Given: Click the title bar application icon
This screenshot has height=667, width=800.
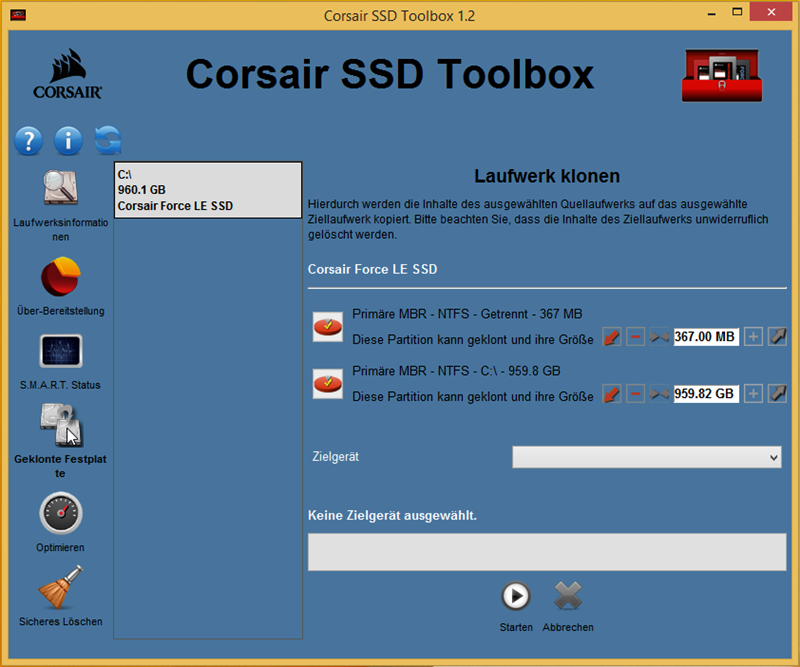Looking at the screenshot, I should tap(18, 15).
